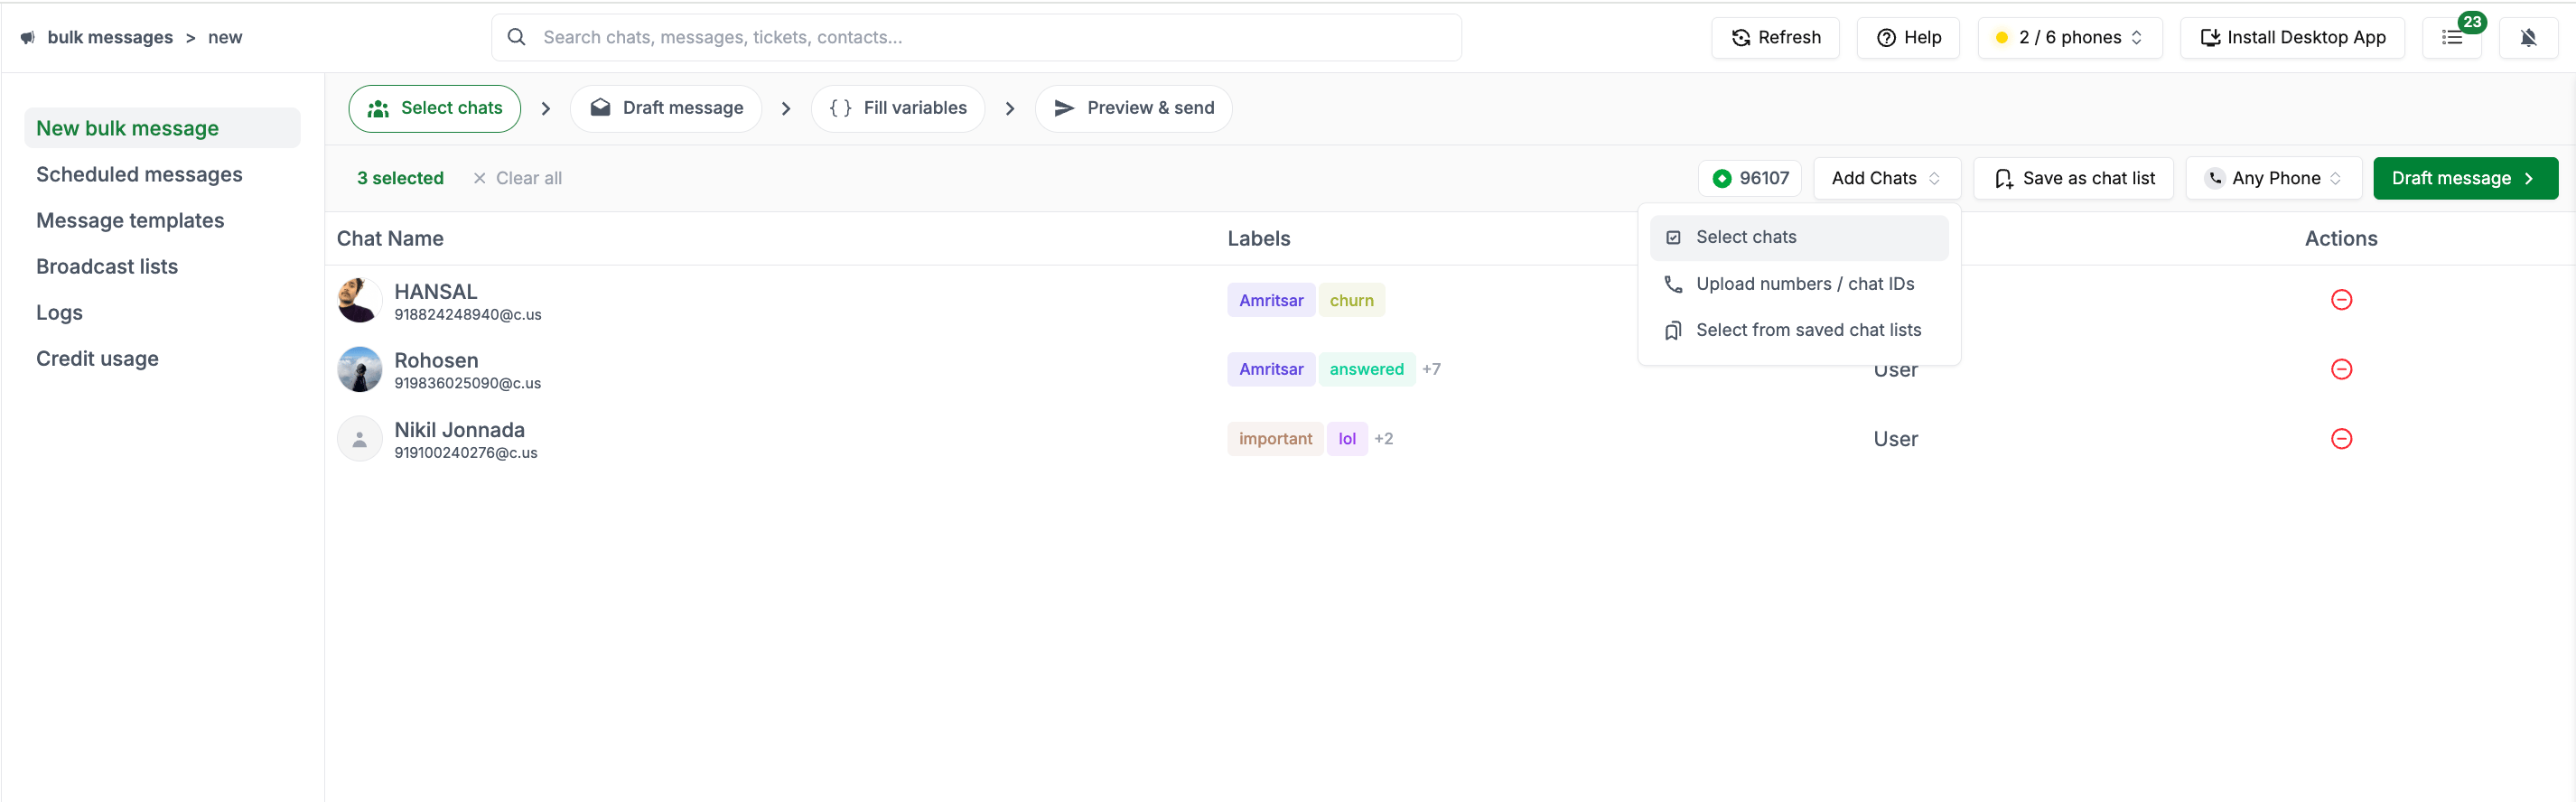Image resolution: width=2576 pixels, height=802 pixels.
Task: Click chevron between Fill variables and Preview & send
Action: tap(1010, 108)
